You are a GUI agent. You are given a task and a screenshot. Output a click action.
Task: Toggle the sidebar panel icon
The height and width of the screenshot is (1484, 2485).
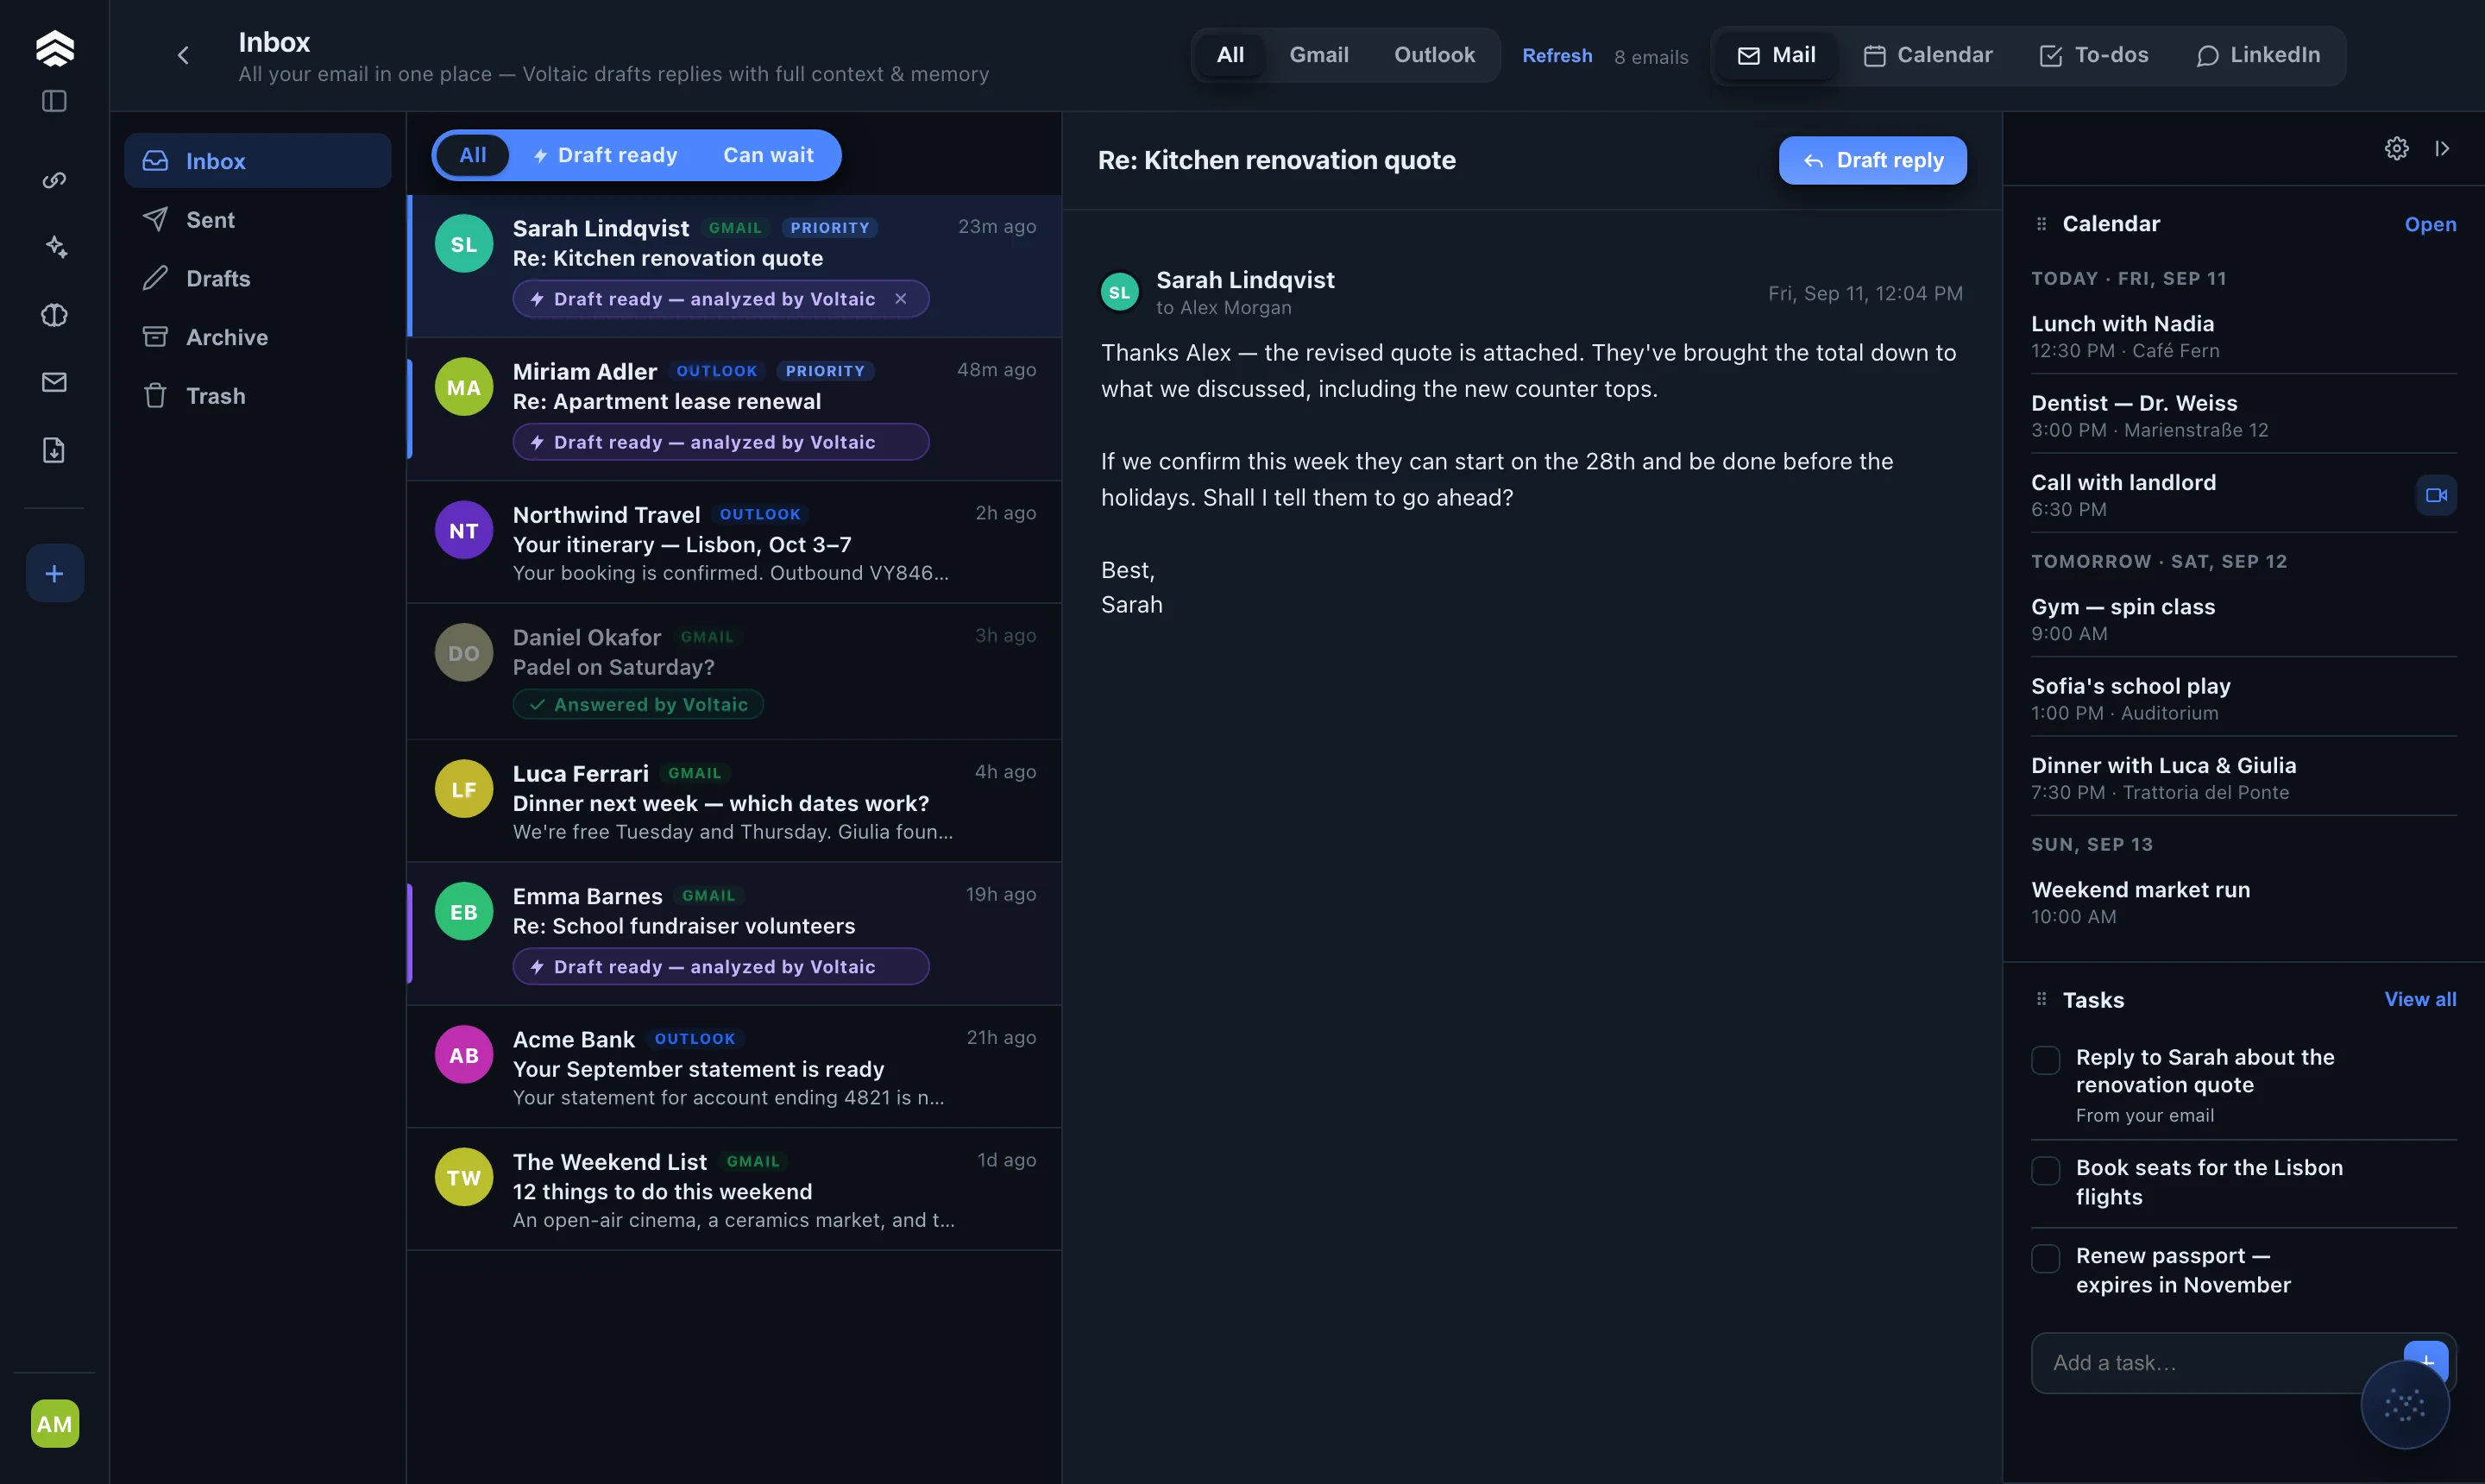tap(54, 101)
